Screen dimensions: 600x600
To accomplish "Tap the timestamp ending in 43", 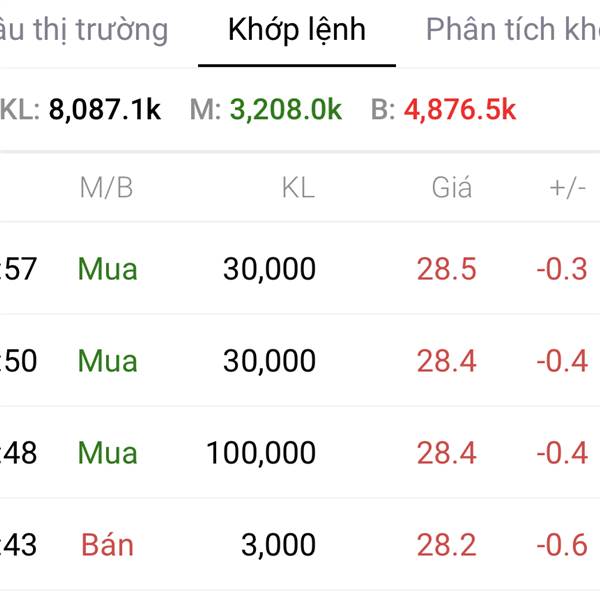I will [18, 545].
